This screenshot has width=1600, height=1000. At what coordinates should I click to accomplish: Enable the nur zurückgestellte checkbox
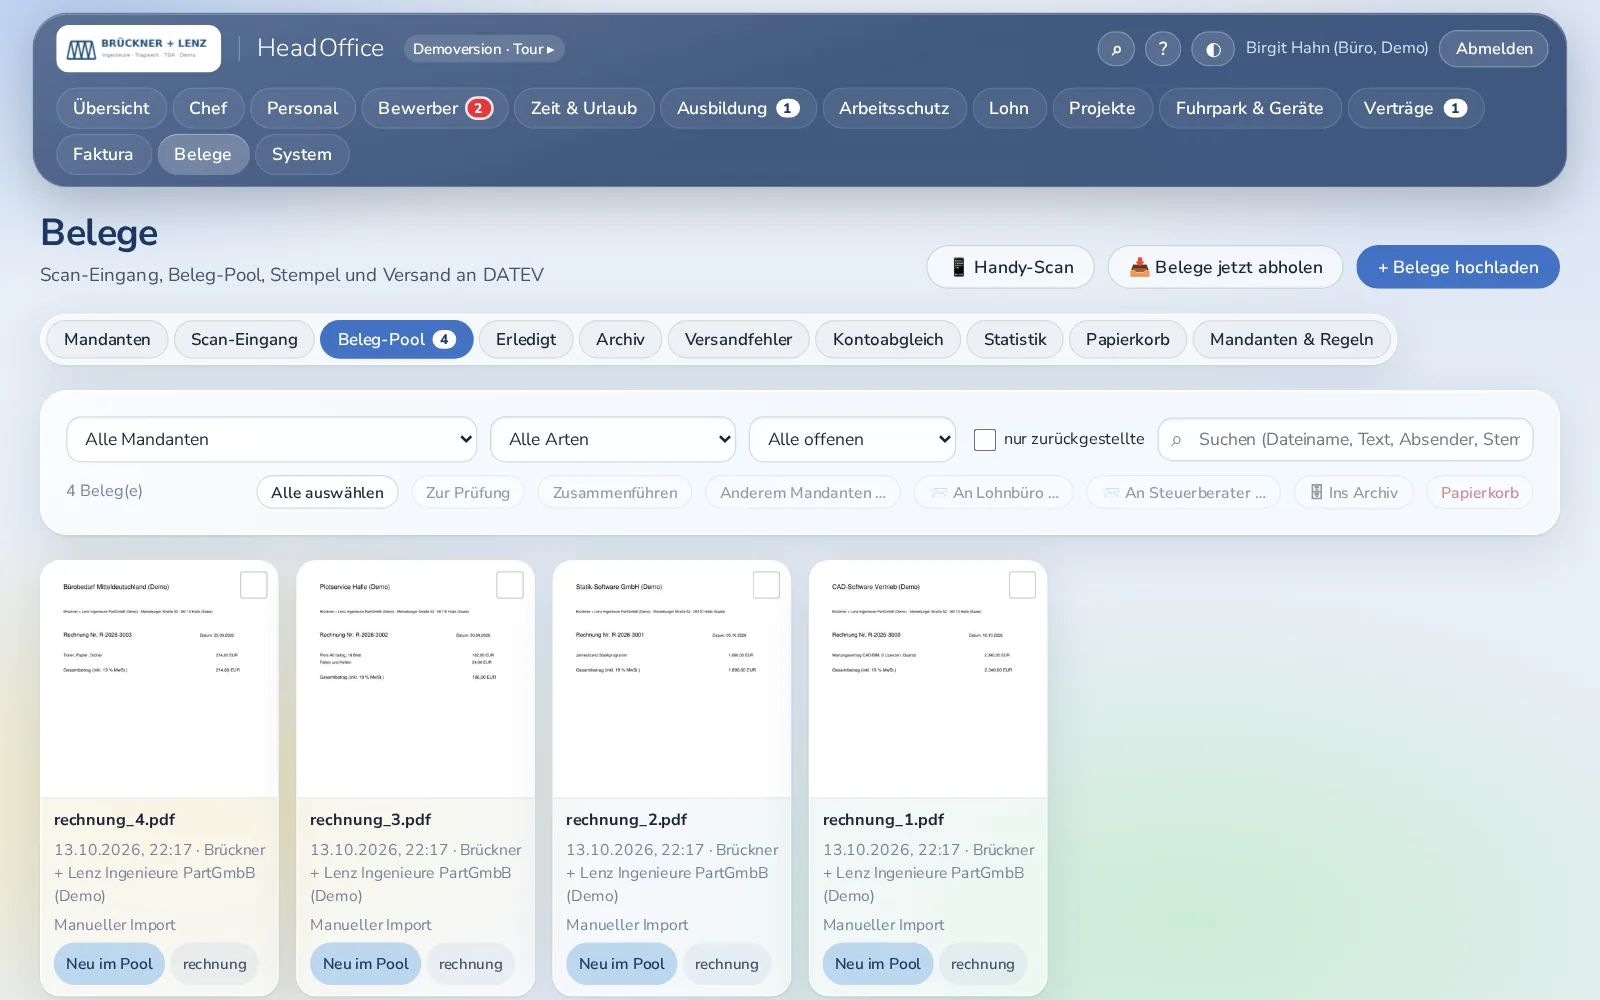[x=985, y=440]
